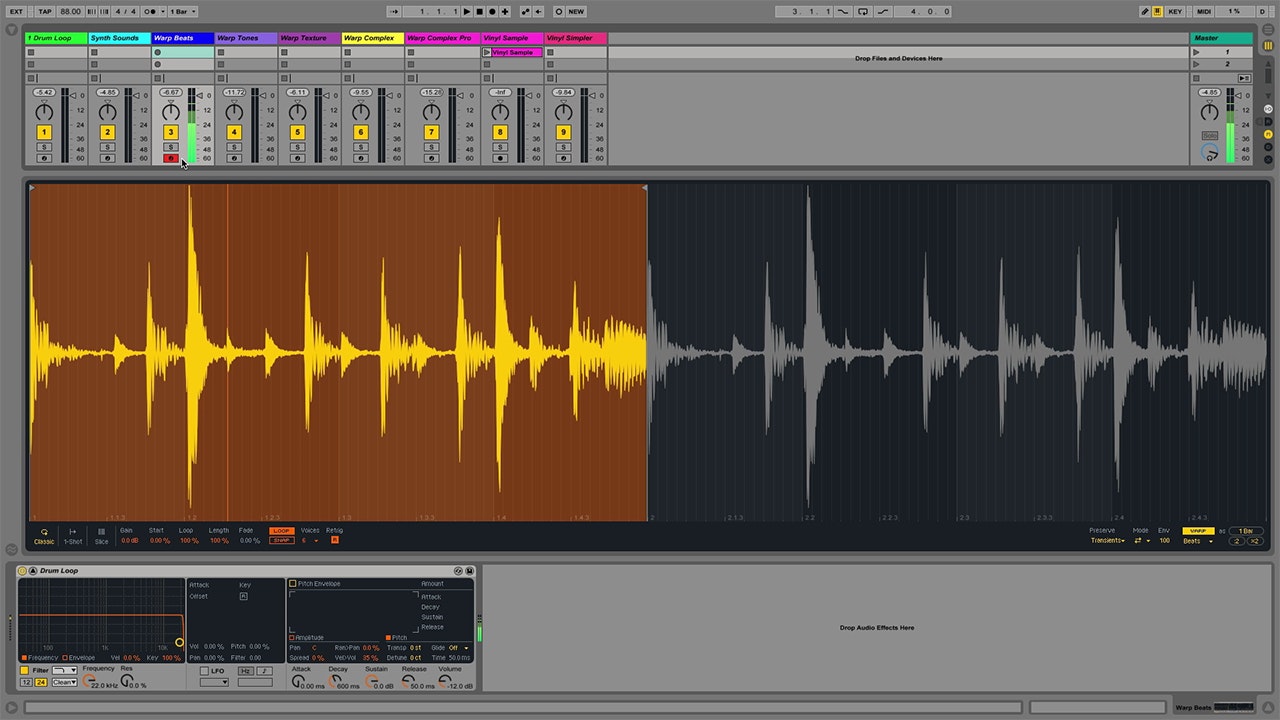Toggle the Loop switch in the Sample box

tap(281, 531)
